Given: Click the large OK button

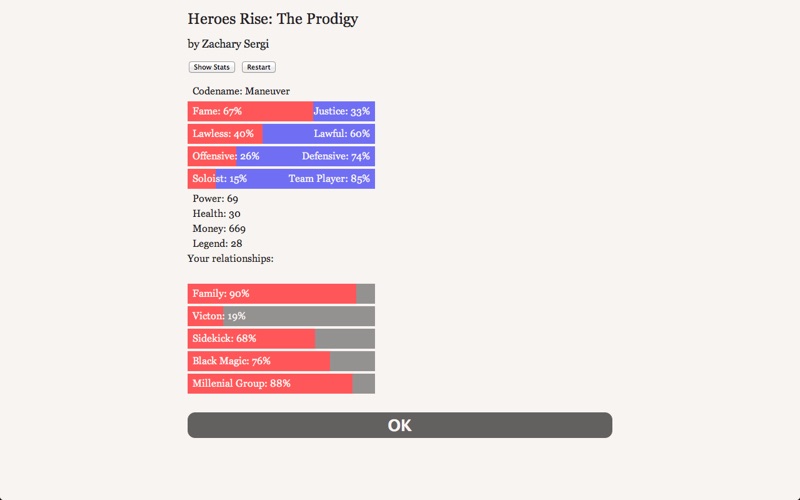Looking at the screenshot, I should [x=399, y=425].
